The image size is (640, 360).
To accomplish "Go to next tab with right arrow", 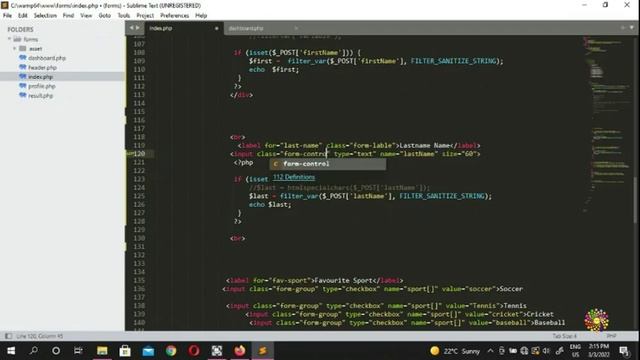I will 138,28.
